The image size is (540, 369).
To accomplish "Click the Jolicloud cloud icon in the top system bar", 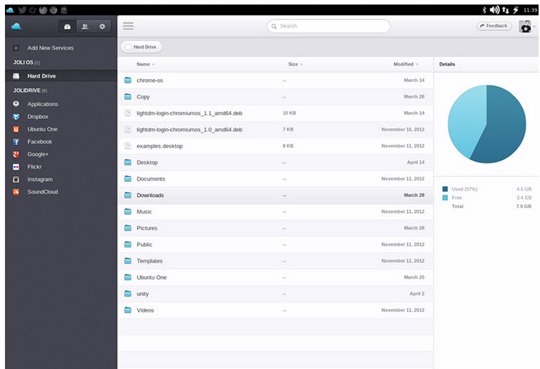I will 10,10.
